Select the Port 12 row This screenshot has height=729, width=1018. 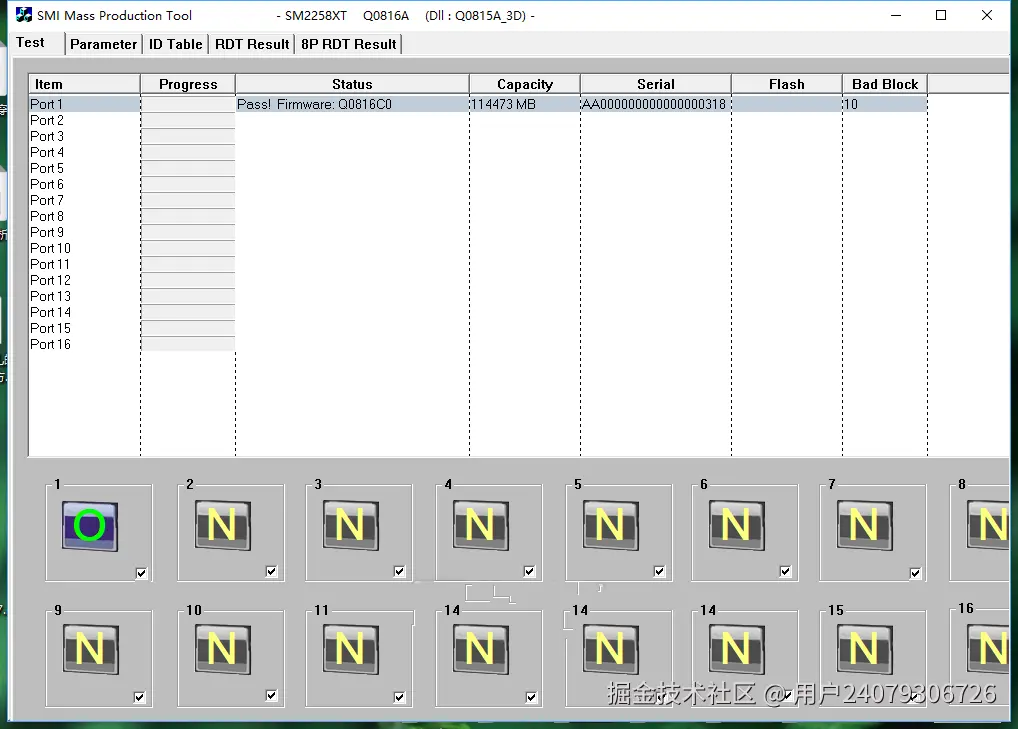[x=50, y=280]
